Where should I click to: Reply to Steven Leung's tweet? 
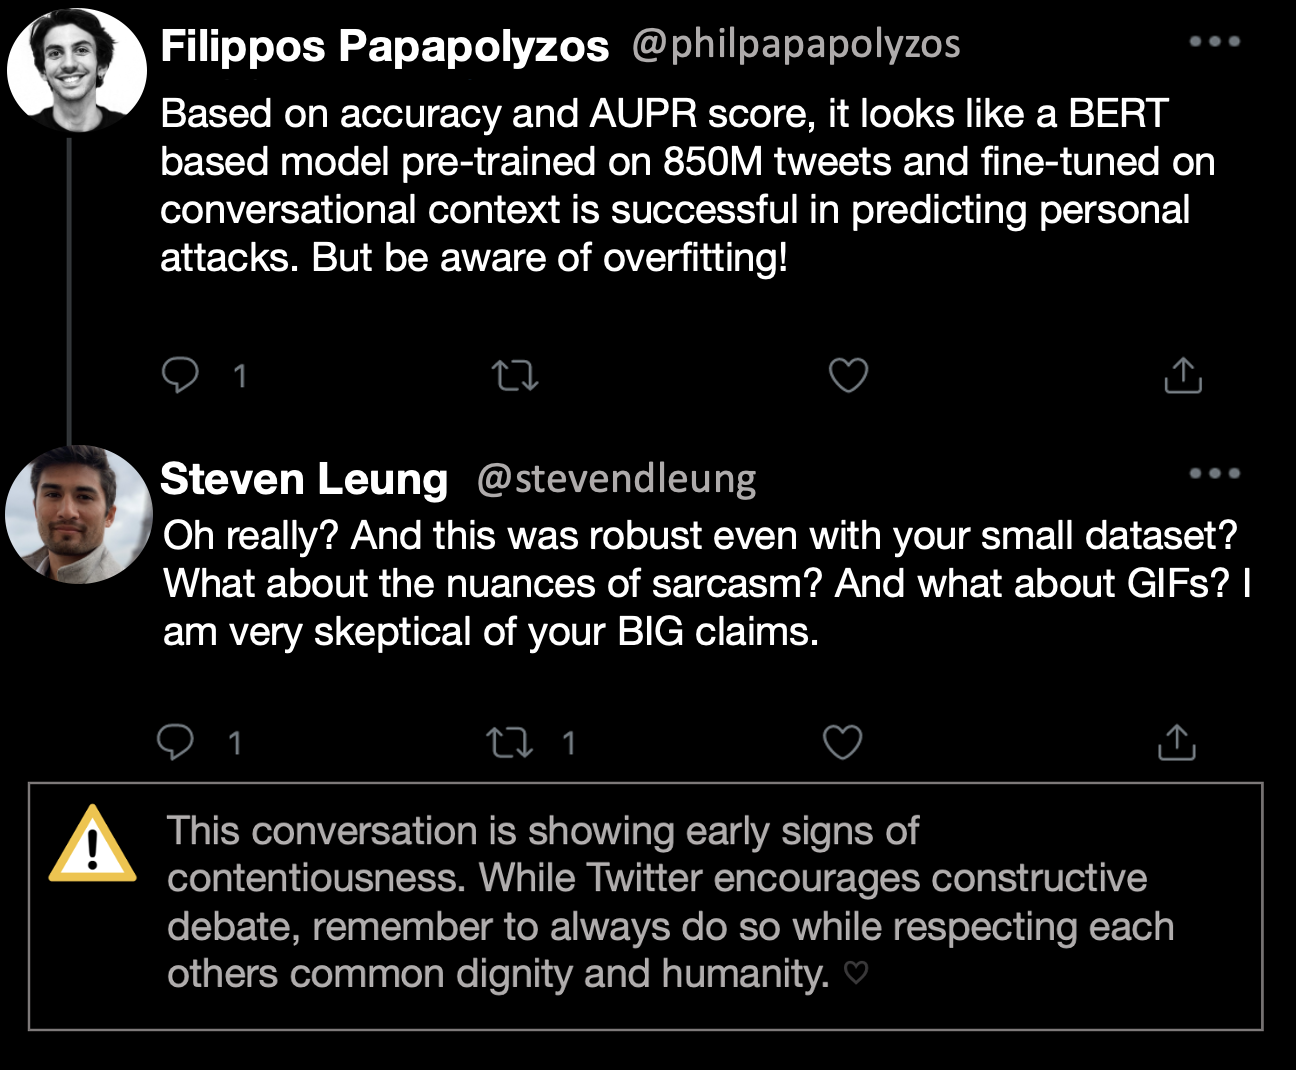[x=176, y=743]
